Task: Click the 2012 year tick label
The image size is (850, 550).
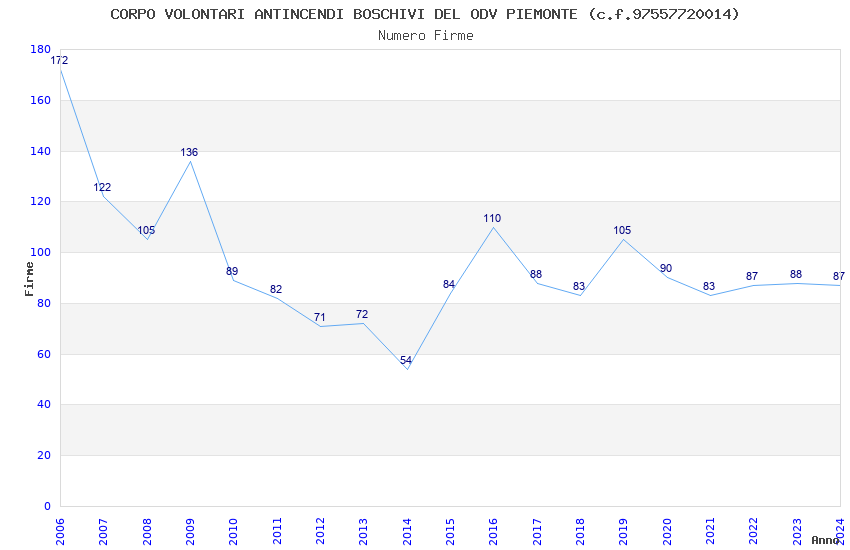Action: click(x=320, y=532)
